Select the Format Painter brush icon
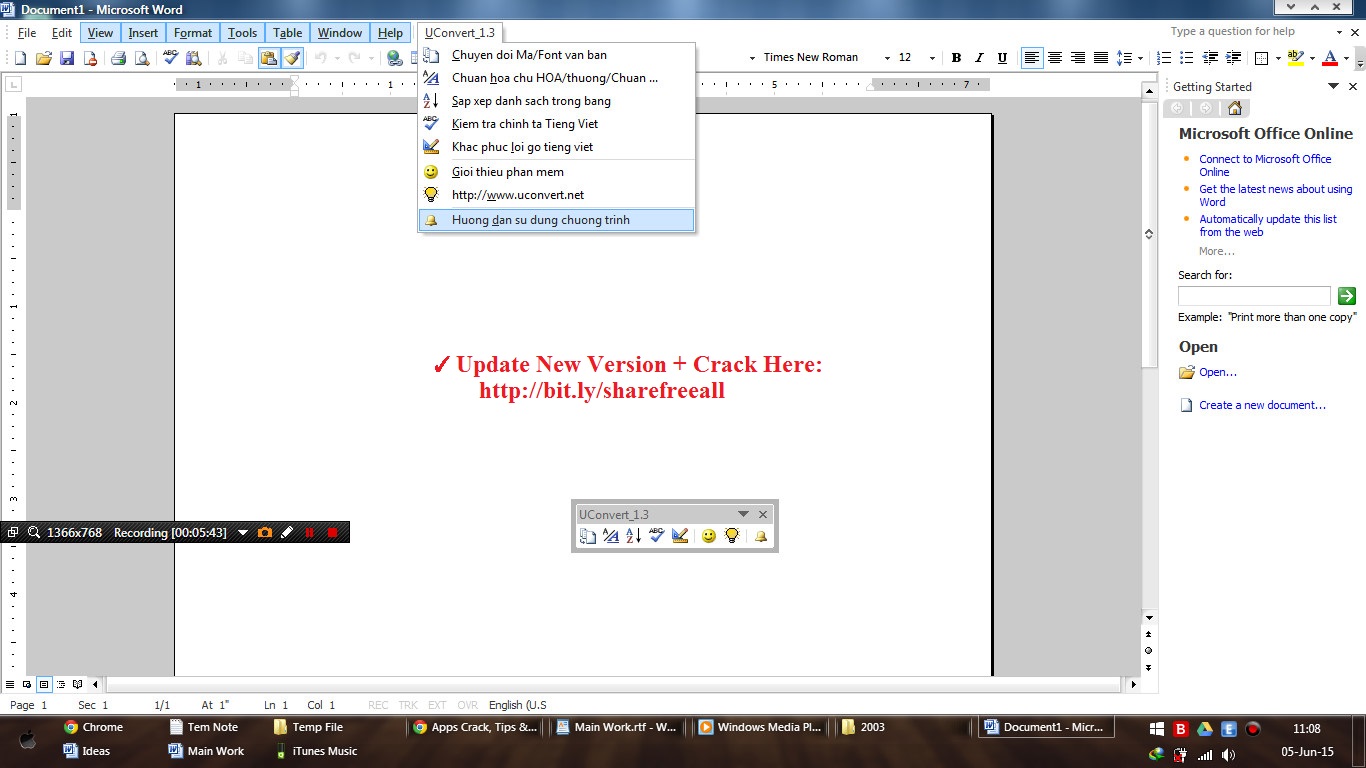Screen dimensions: 1366x768 292,58
